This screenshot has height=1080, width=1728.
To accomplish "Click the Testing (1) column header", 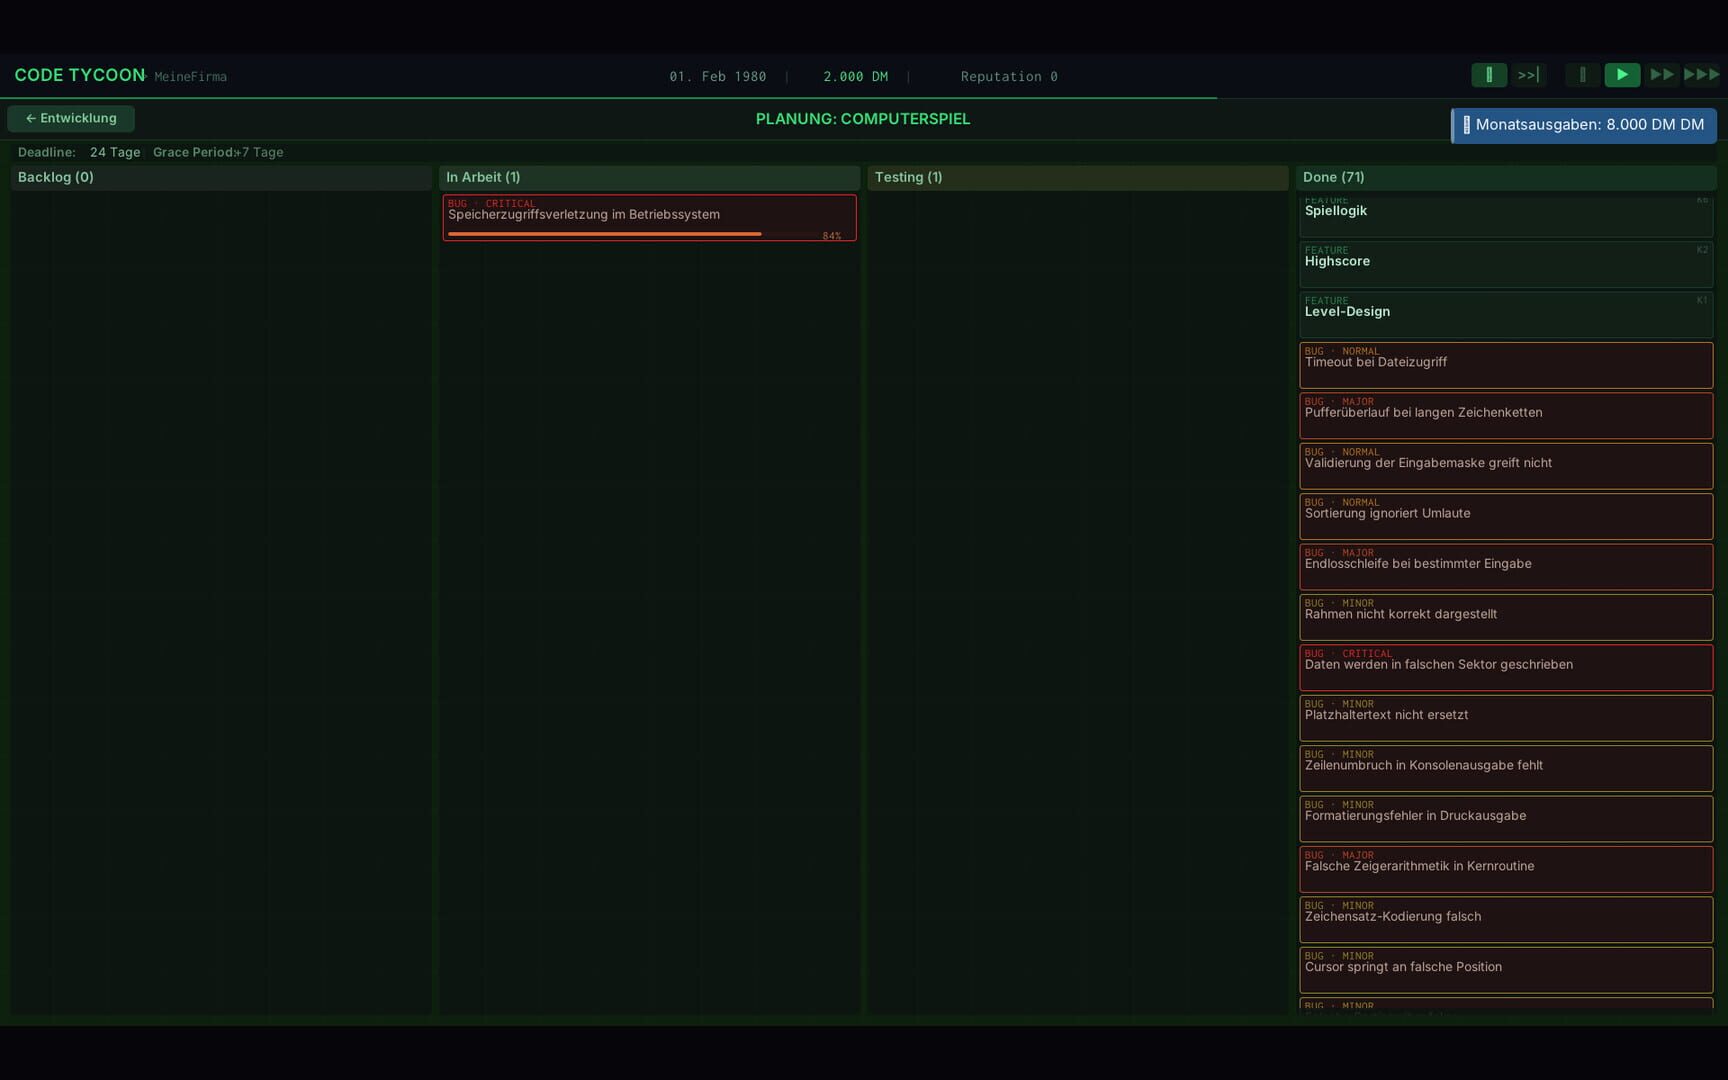I will click(907, 177).
